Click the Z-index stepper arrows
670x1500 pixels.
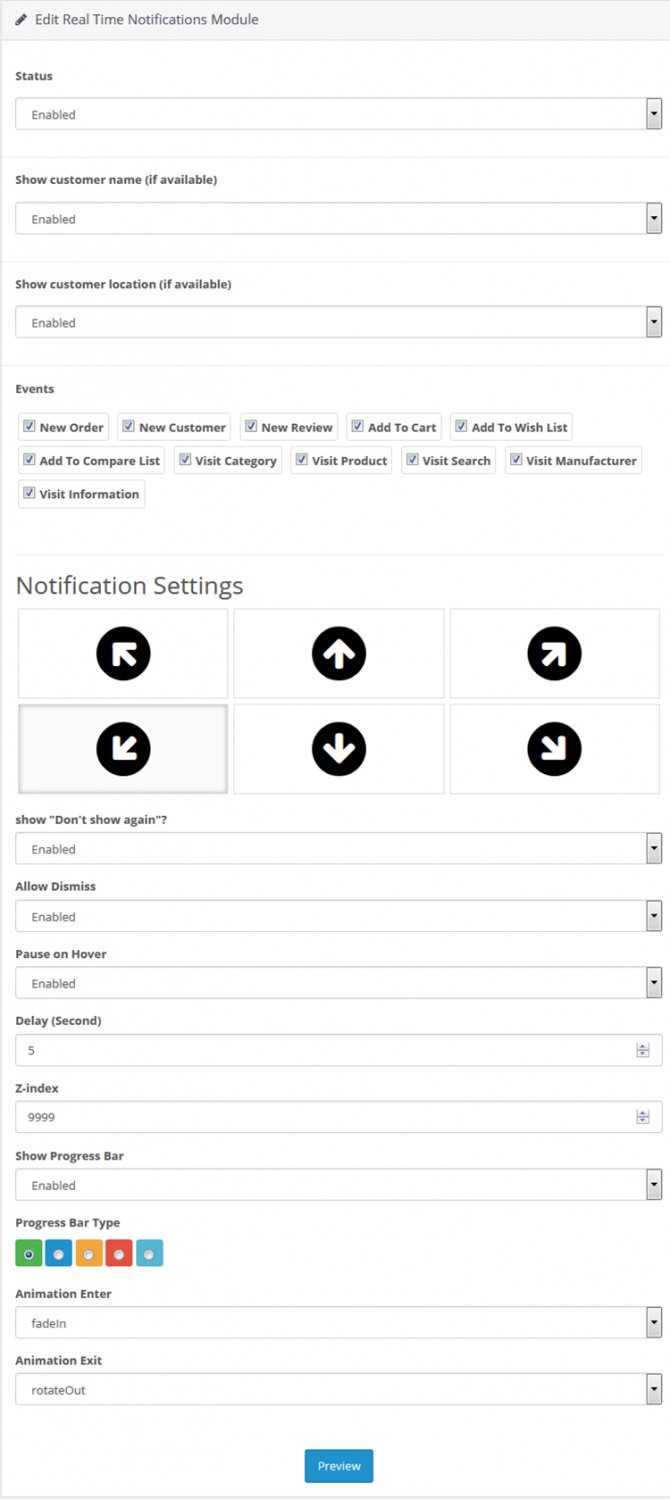click(643, 1117)
